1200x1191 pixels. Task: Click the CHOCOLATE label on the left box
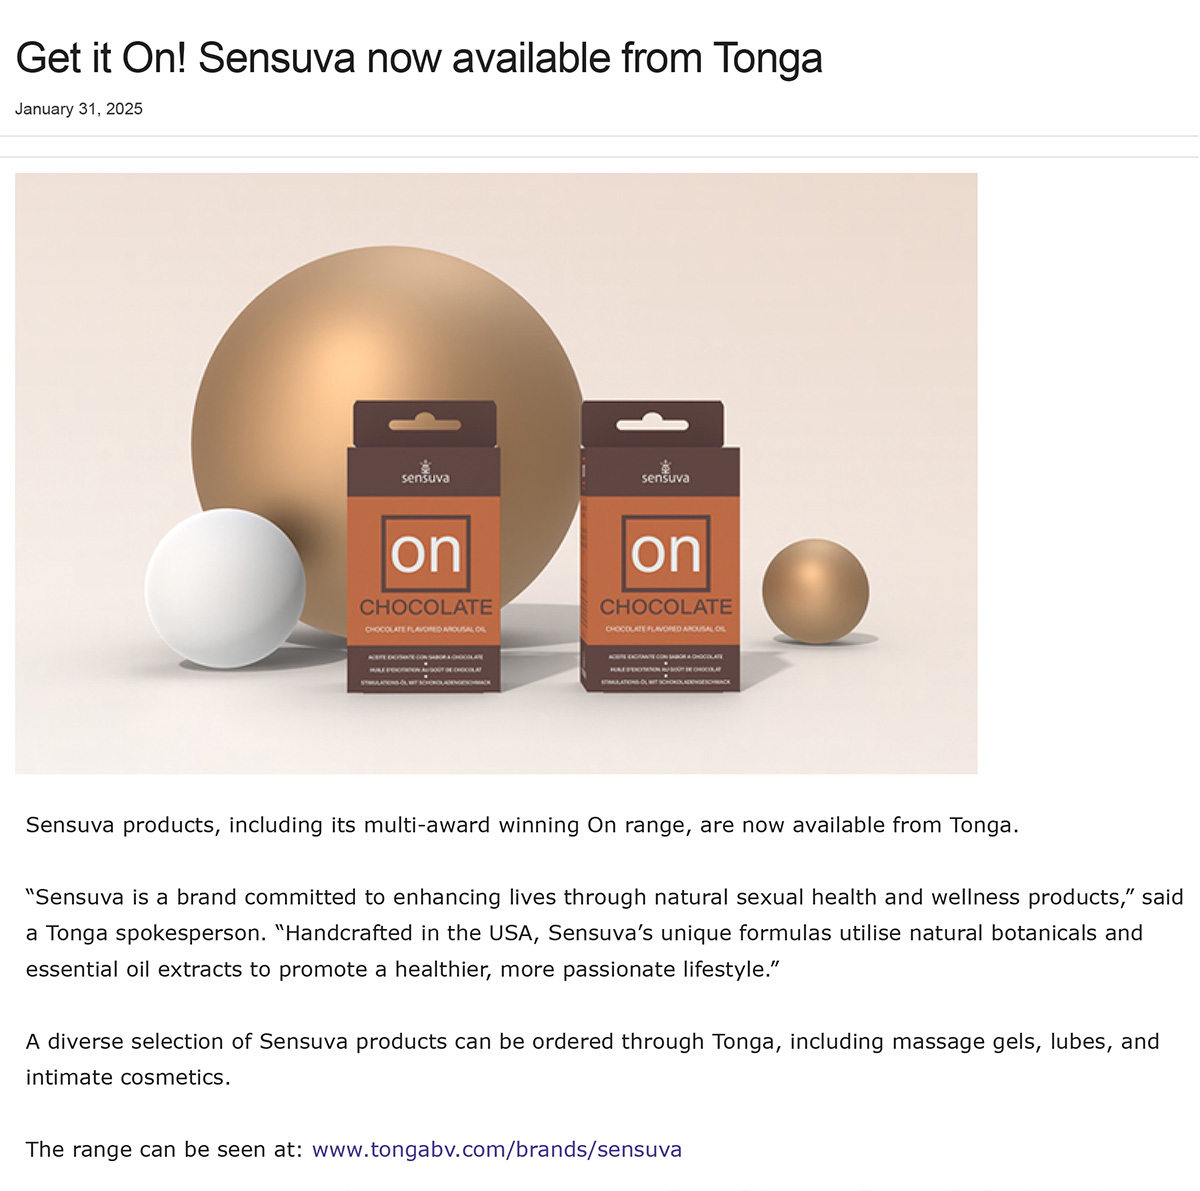click(x=426, y=607)
